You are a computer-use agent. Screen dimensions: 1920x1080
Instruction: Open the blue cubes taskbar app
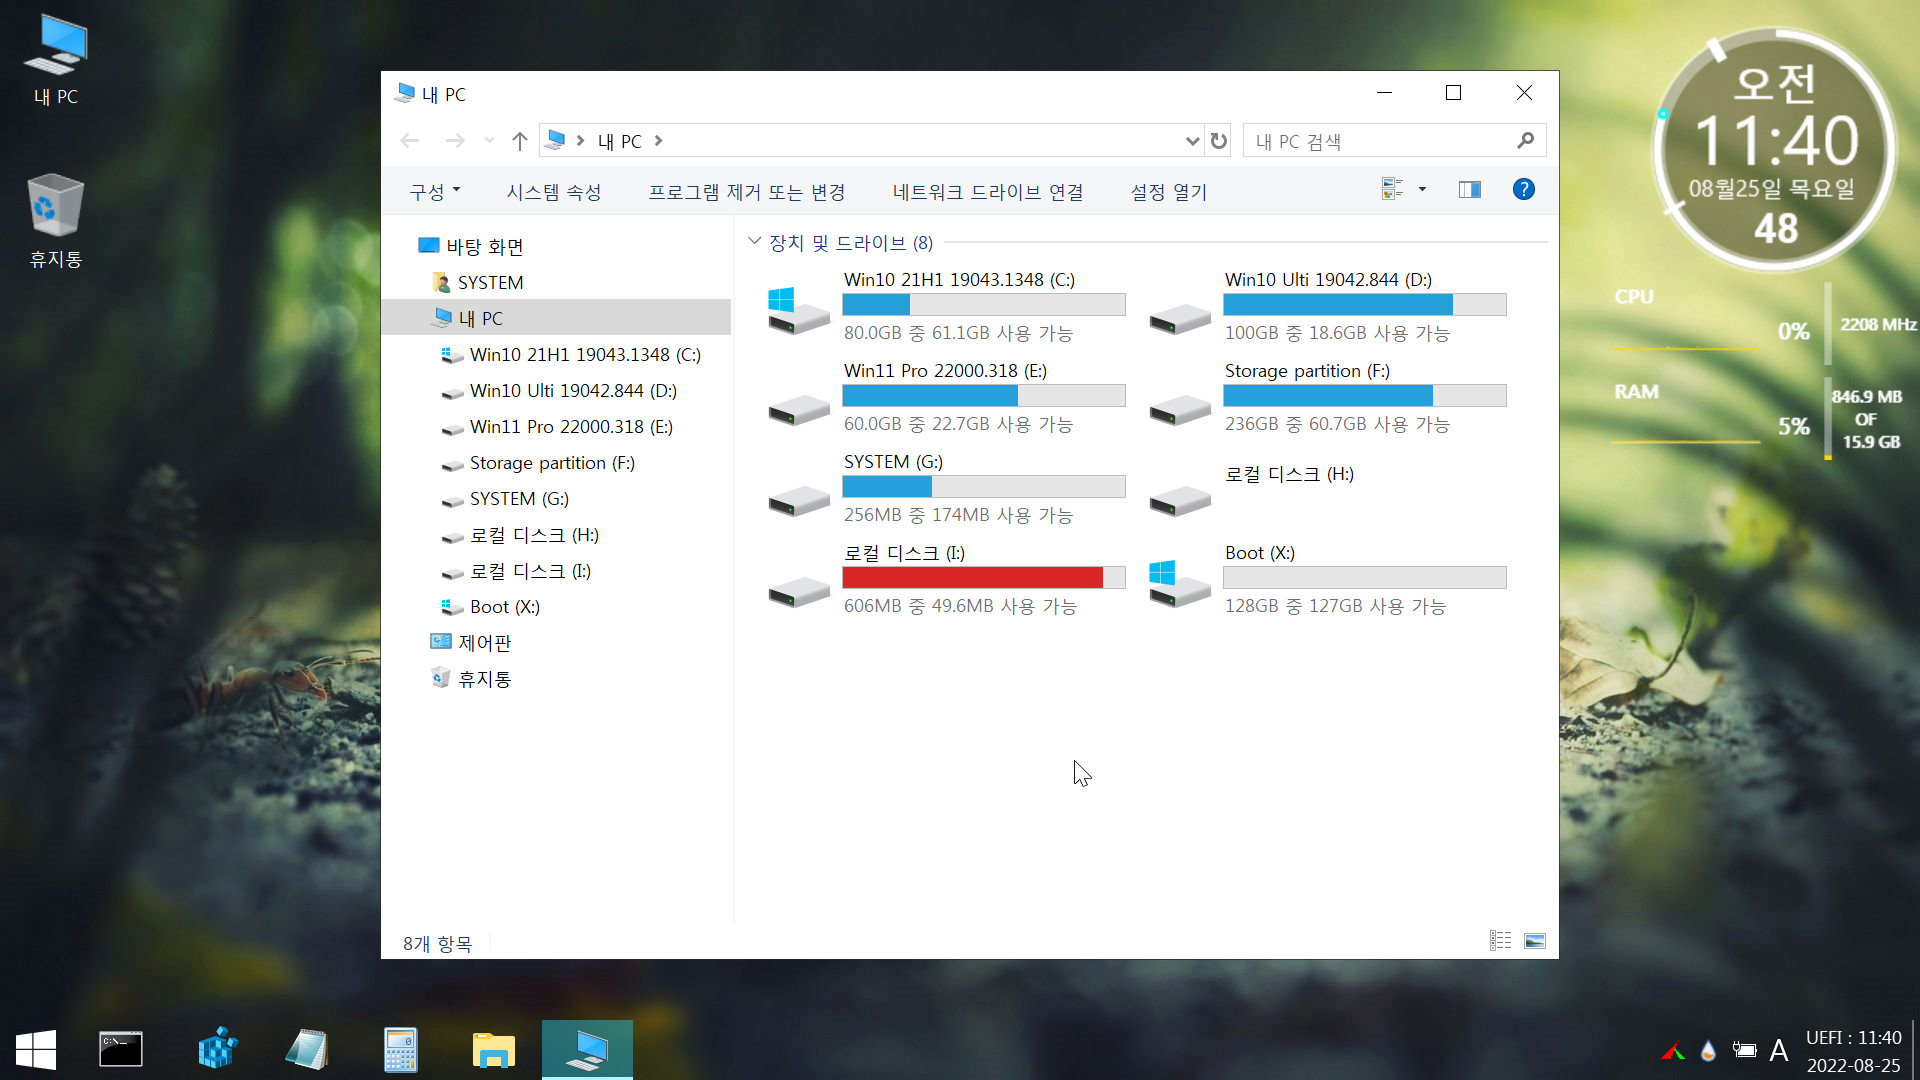[x=217, y=1050]
